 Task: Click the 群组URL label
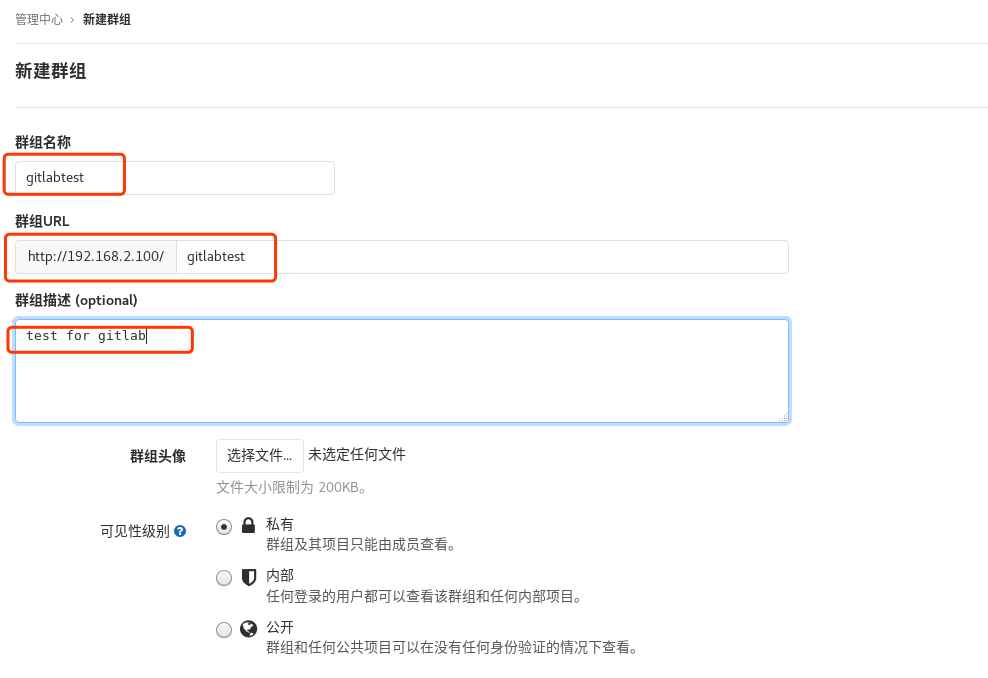[x=41, y=221]
